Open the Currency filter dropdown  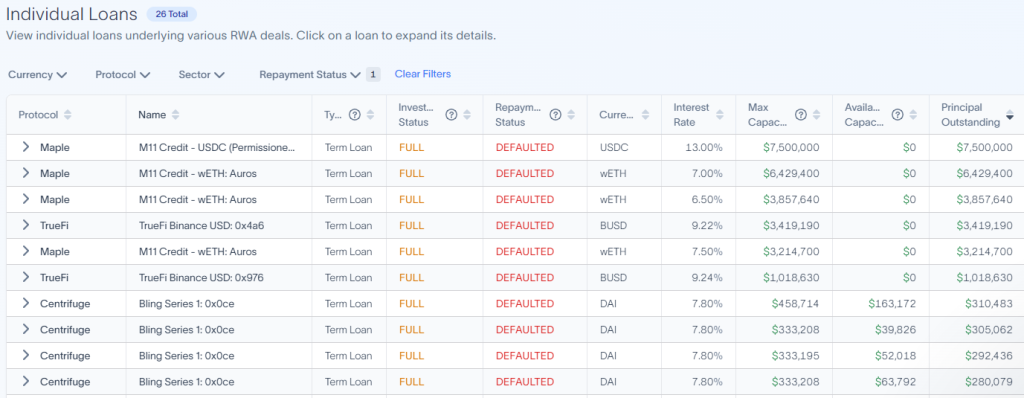click(x=38, y=75)
